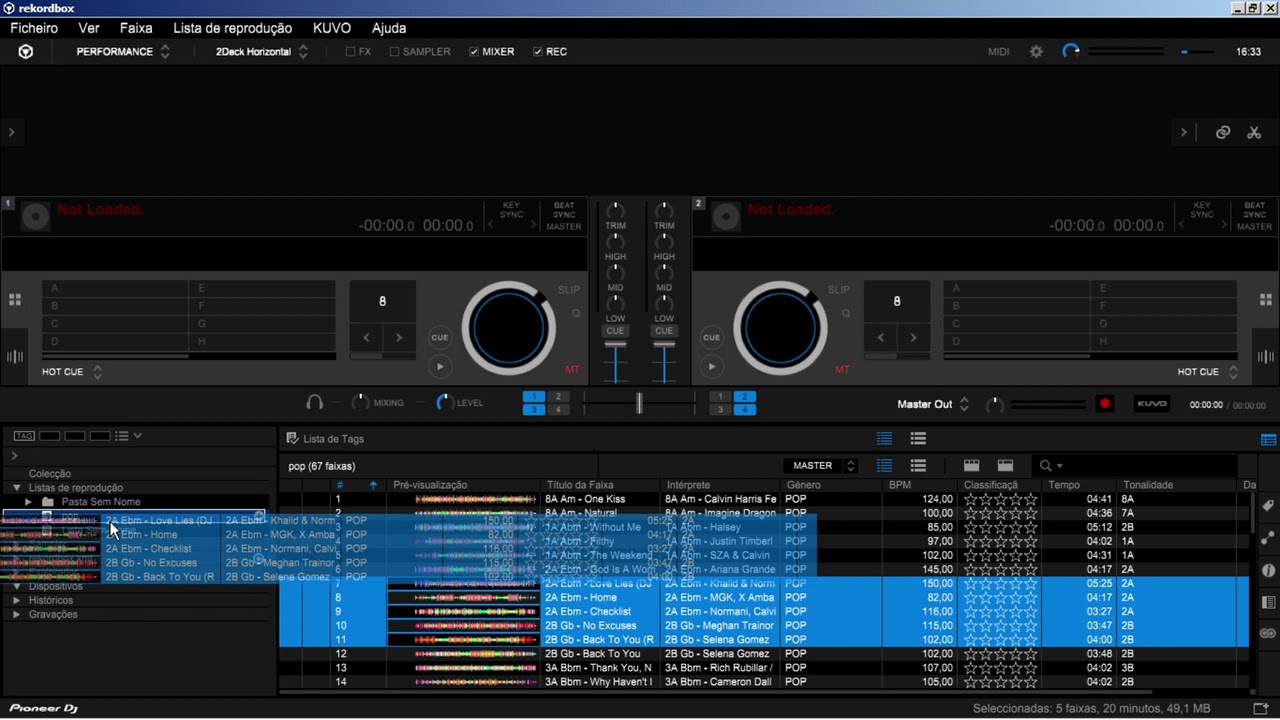Open the 2Deck Horizontal layout dropdown
The width and height of the screenshot is (1280, 720).
click(x=262, y=52)
